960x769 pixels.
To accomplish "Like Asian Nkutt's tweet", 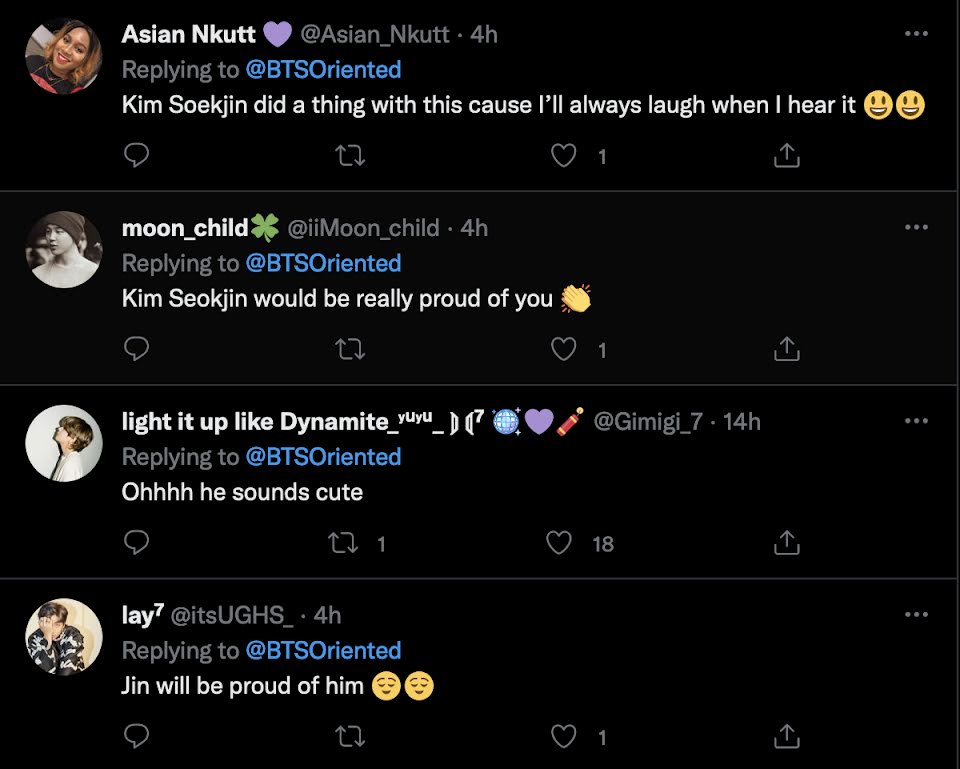I will [x=565, y=155].
